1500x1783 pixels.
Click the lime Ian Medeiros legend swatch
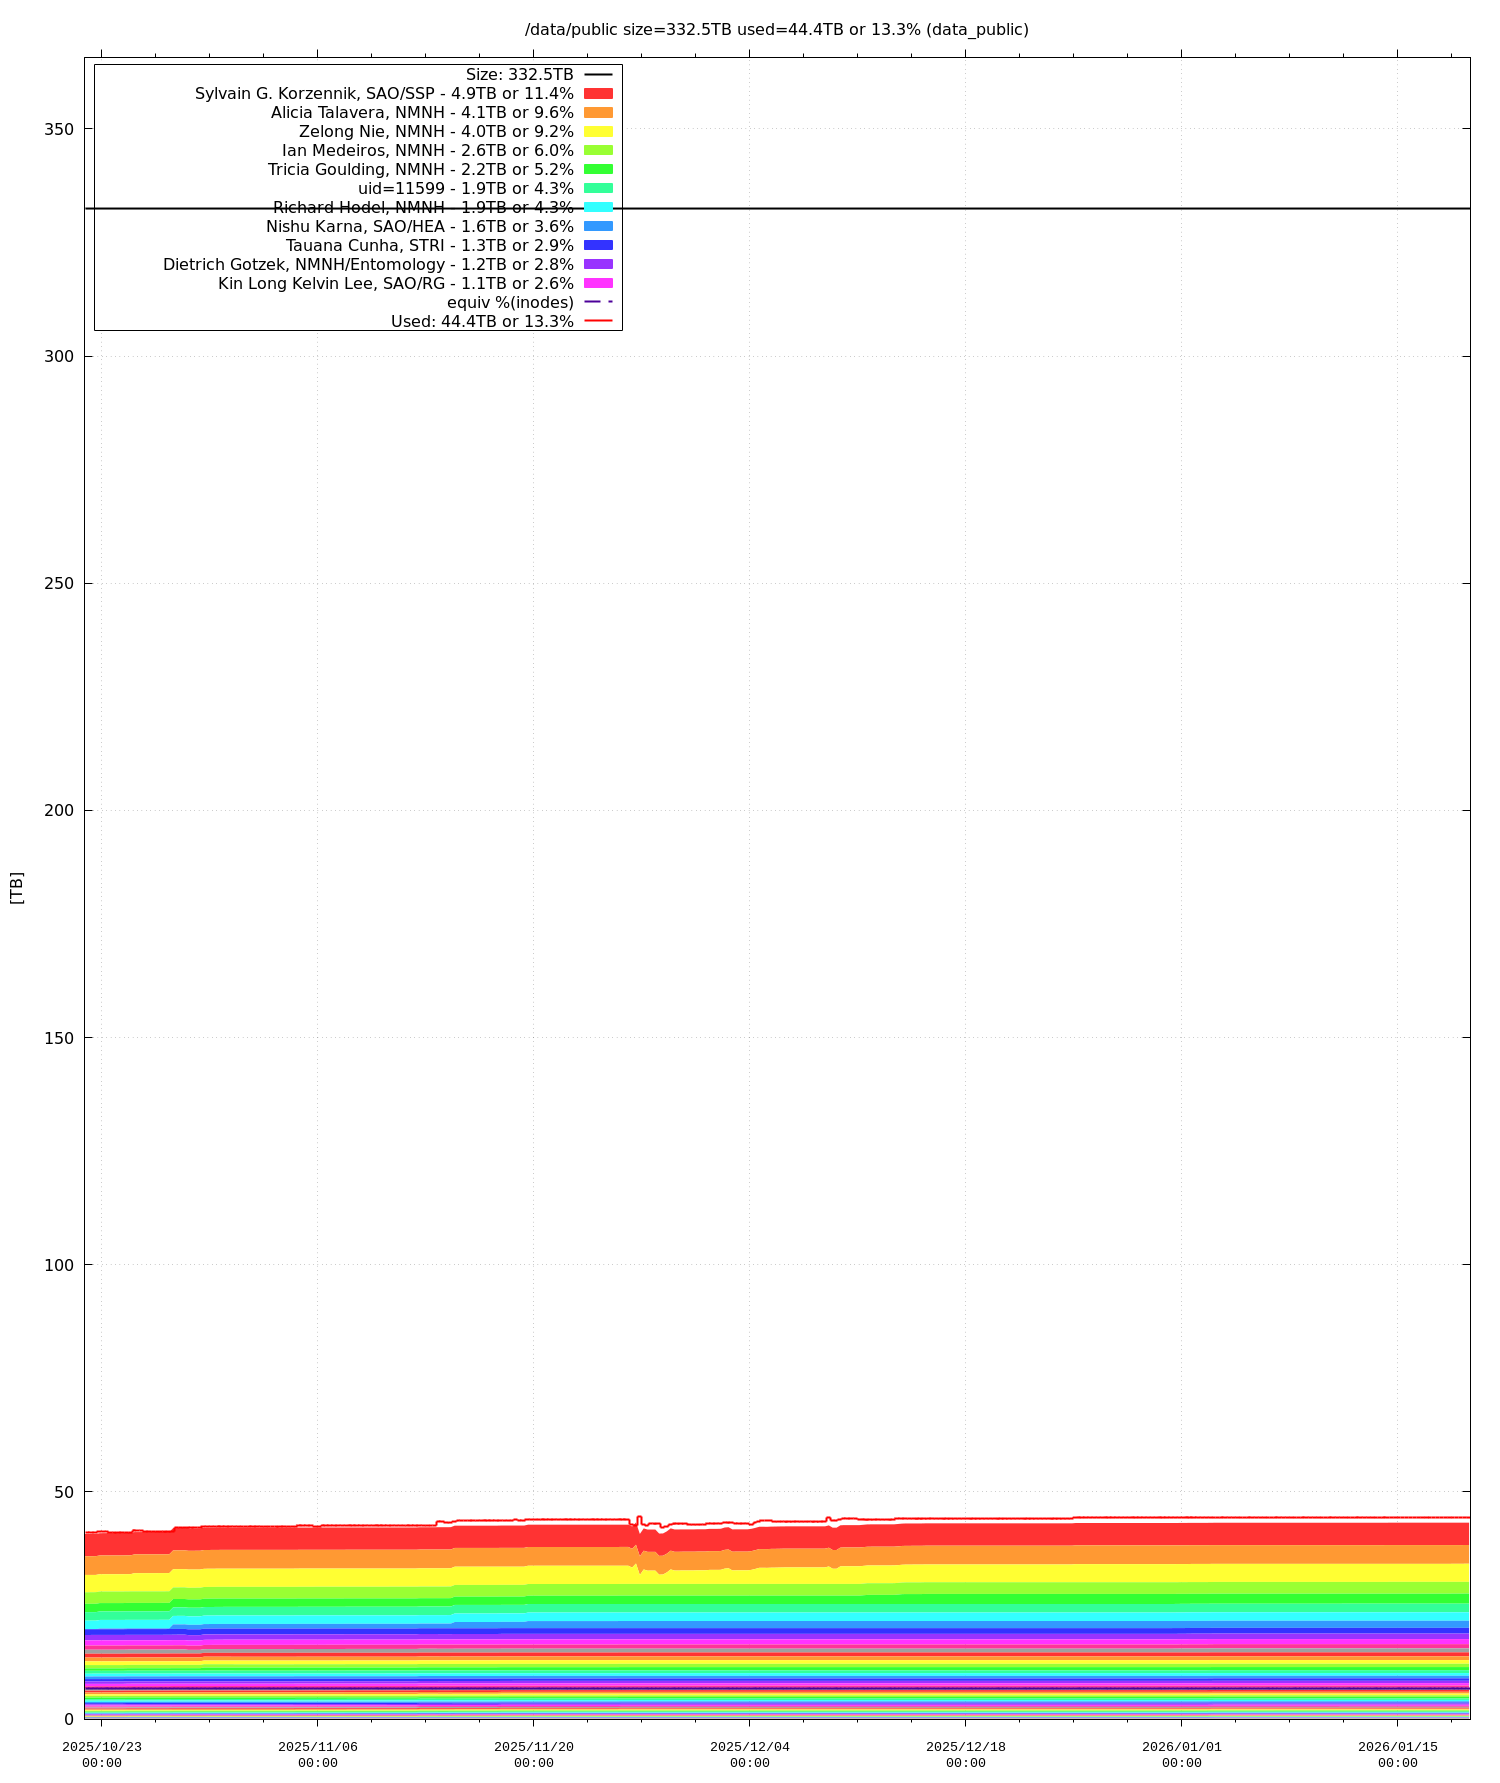coord(598,151)
